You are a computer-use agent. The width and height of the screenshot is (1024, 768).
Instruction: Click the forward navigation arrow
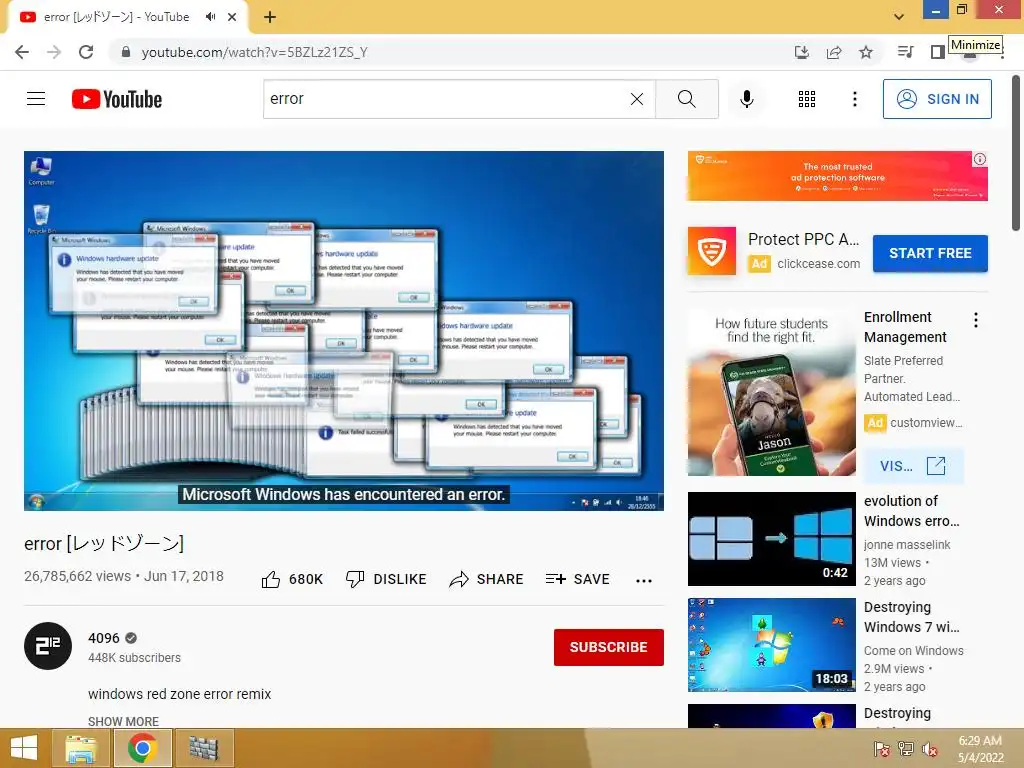54,52
